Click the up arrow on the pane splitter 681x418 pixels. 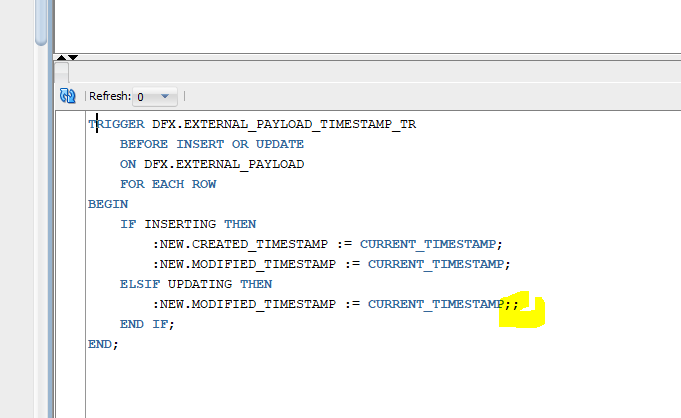coord(62,58)
